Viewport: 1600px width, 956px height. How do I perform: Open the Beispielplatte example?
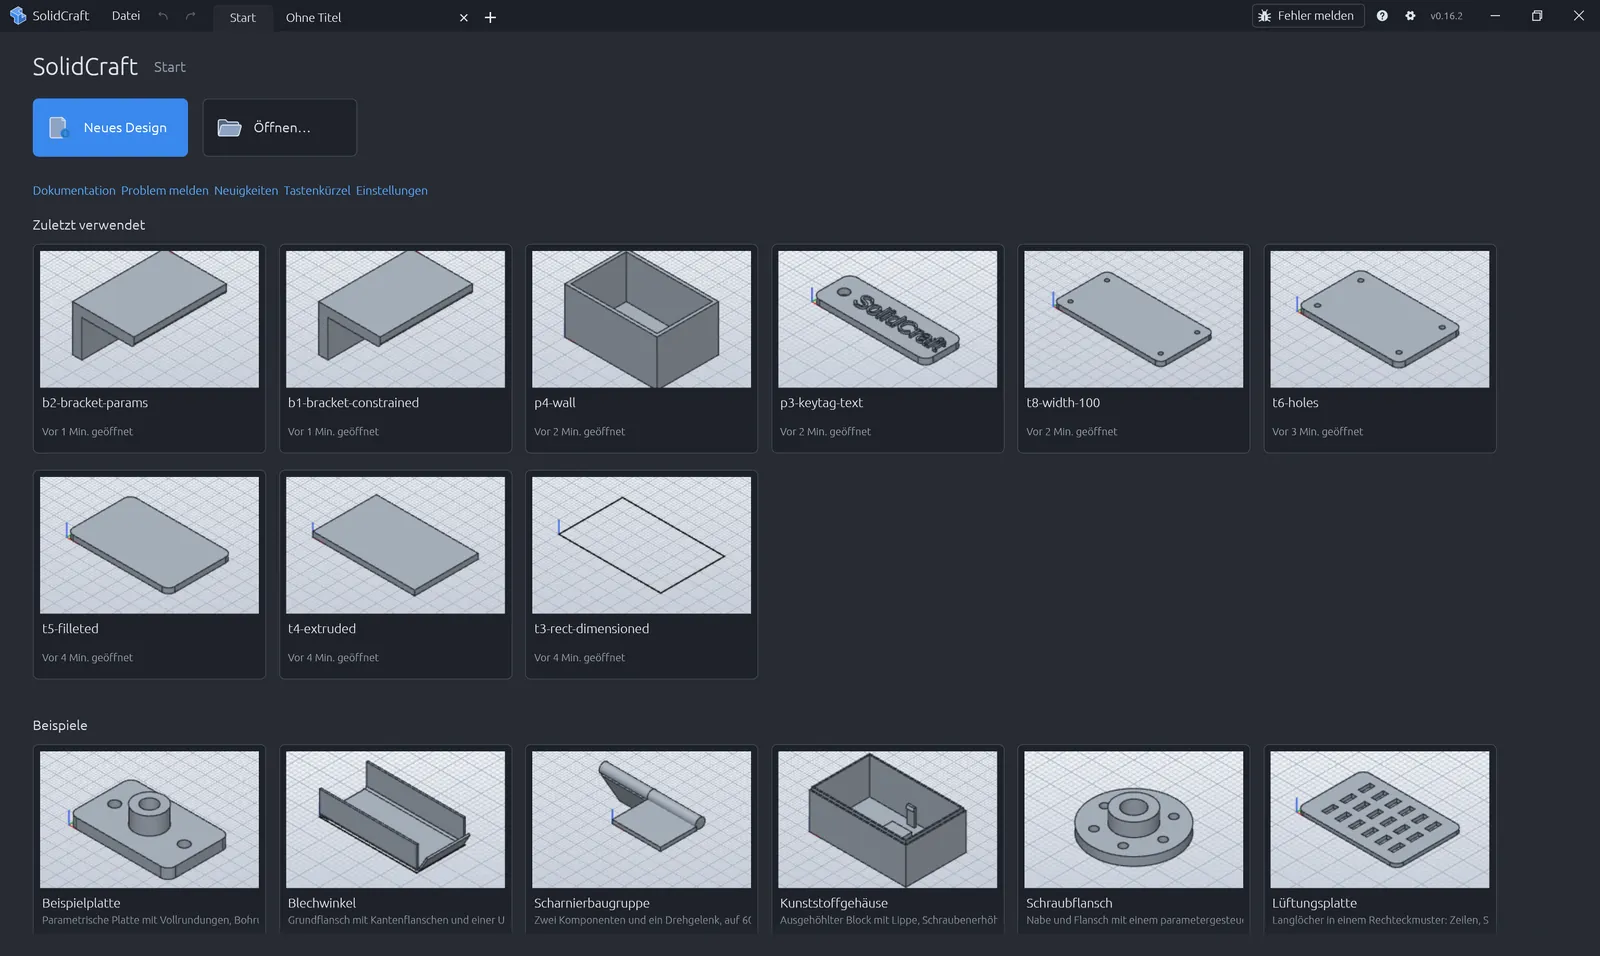149,839
